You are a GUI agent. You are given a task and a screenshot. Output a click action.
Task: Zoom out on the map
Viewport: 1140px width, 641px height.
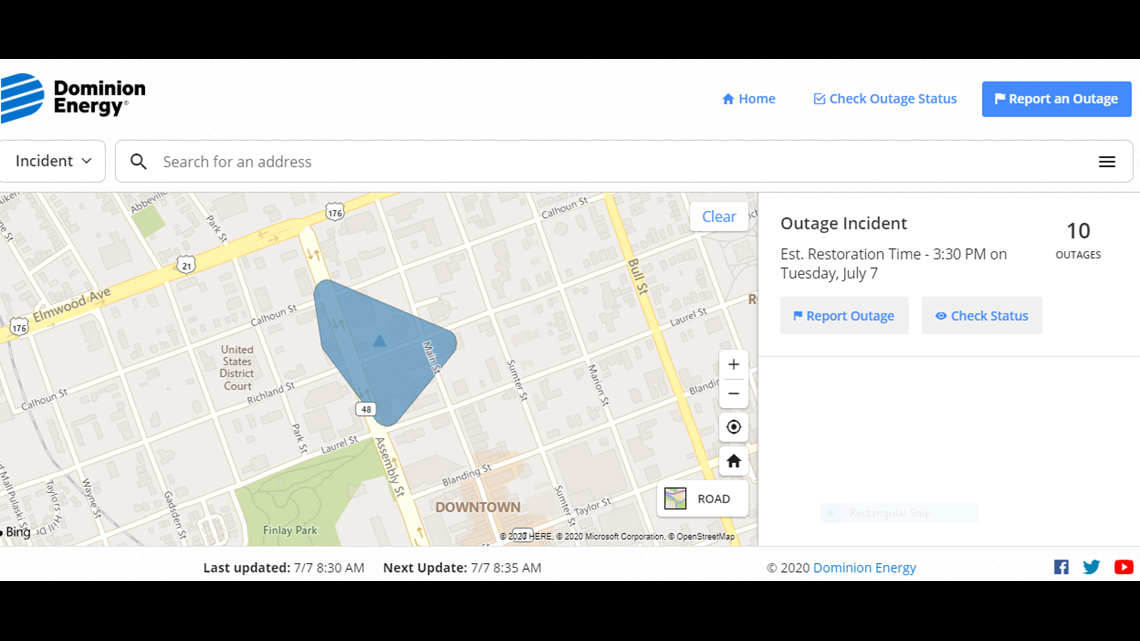pos(734,394)
